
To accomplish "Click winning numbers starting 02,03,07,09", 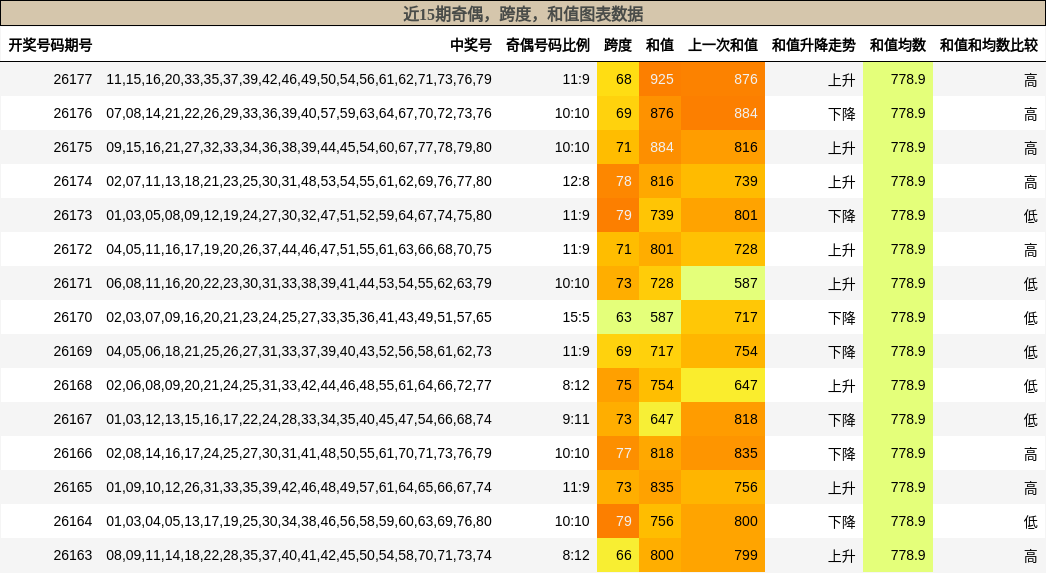I will [299, 318].
